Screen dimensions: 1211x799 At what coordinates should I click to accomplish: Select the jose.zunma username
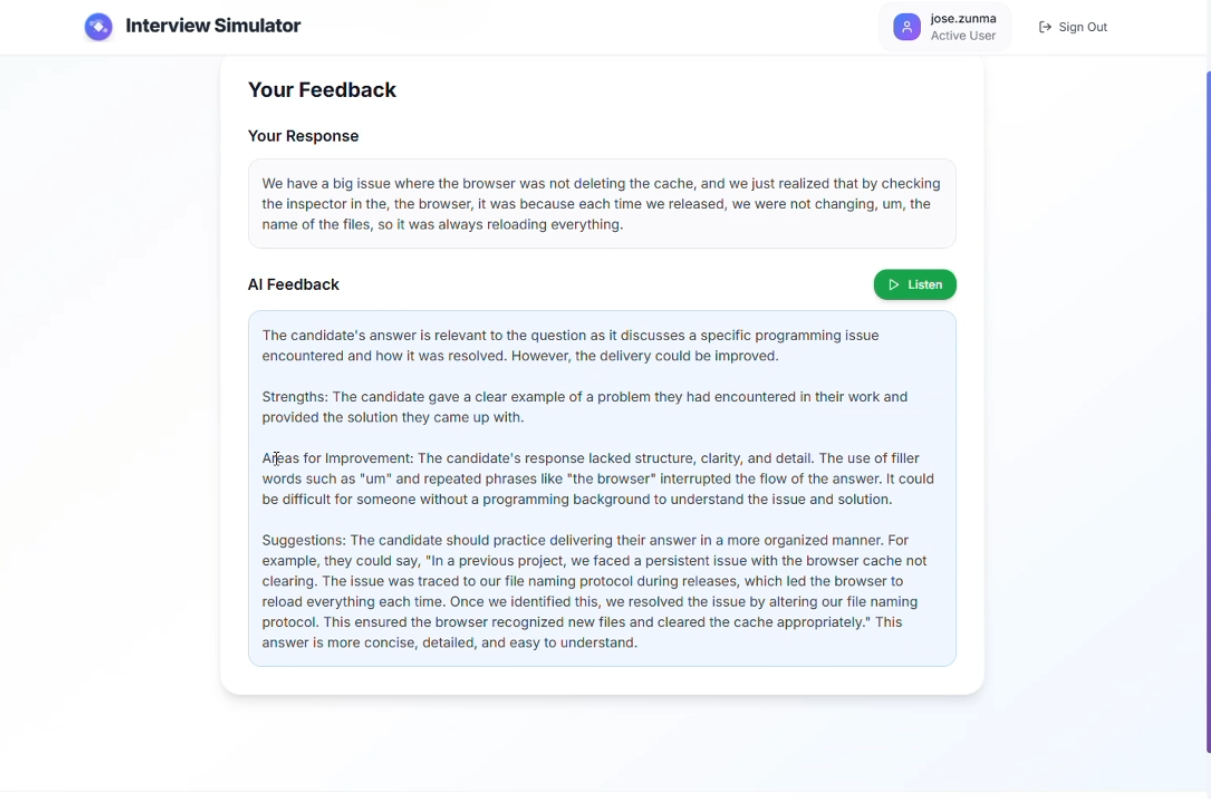coord(963,18)
